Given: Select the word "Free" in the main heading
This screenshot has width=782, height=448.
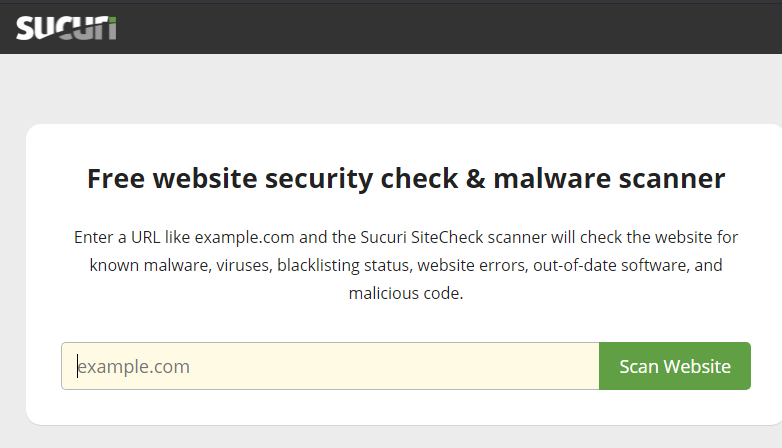Looking at the screenshot, I should (x=116, y=178).
